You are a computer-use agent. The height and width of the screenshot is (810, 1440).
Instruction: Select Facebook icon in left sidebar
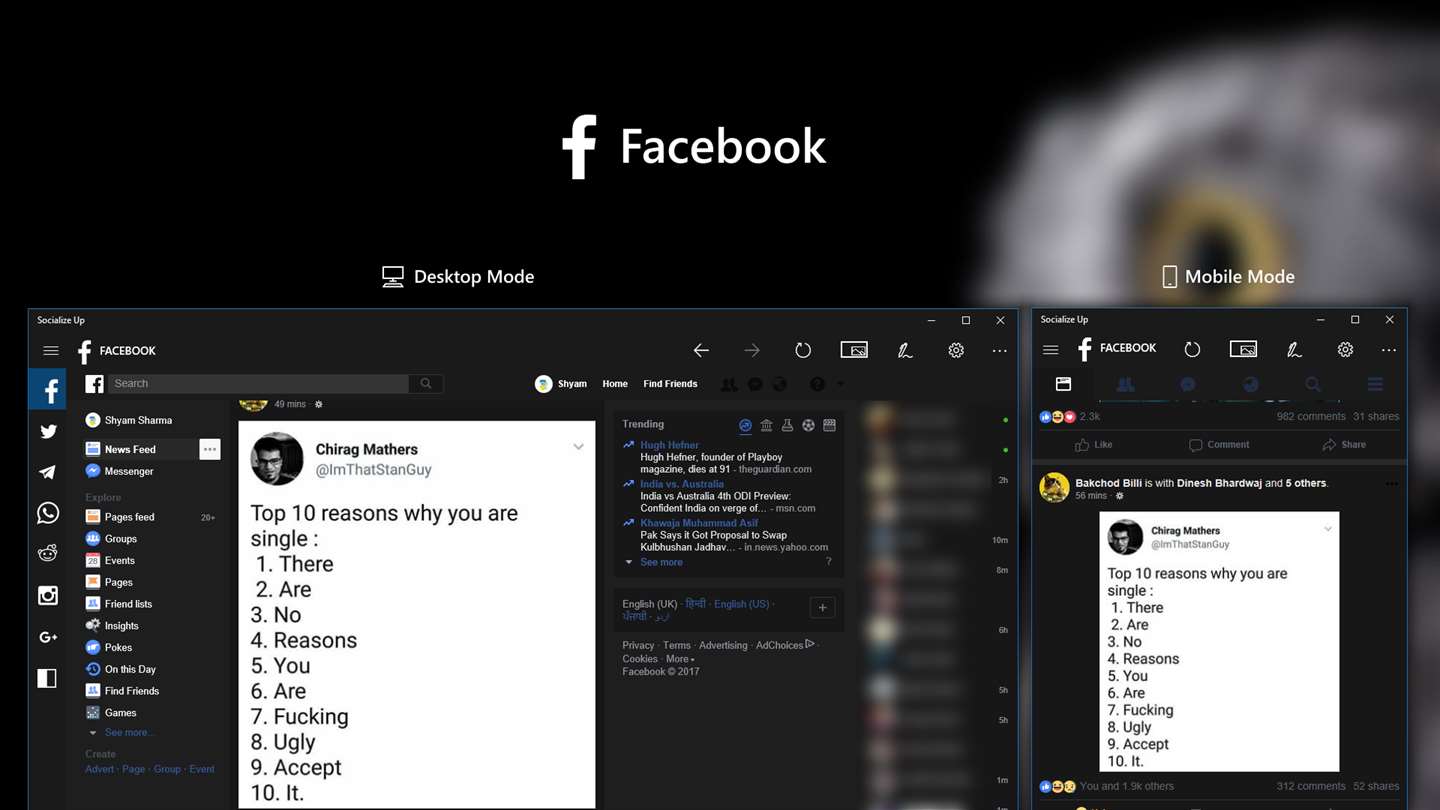coord(48,390)
